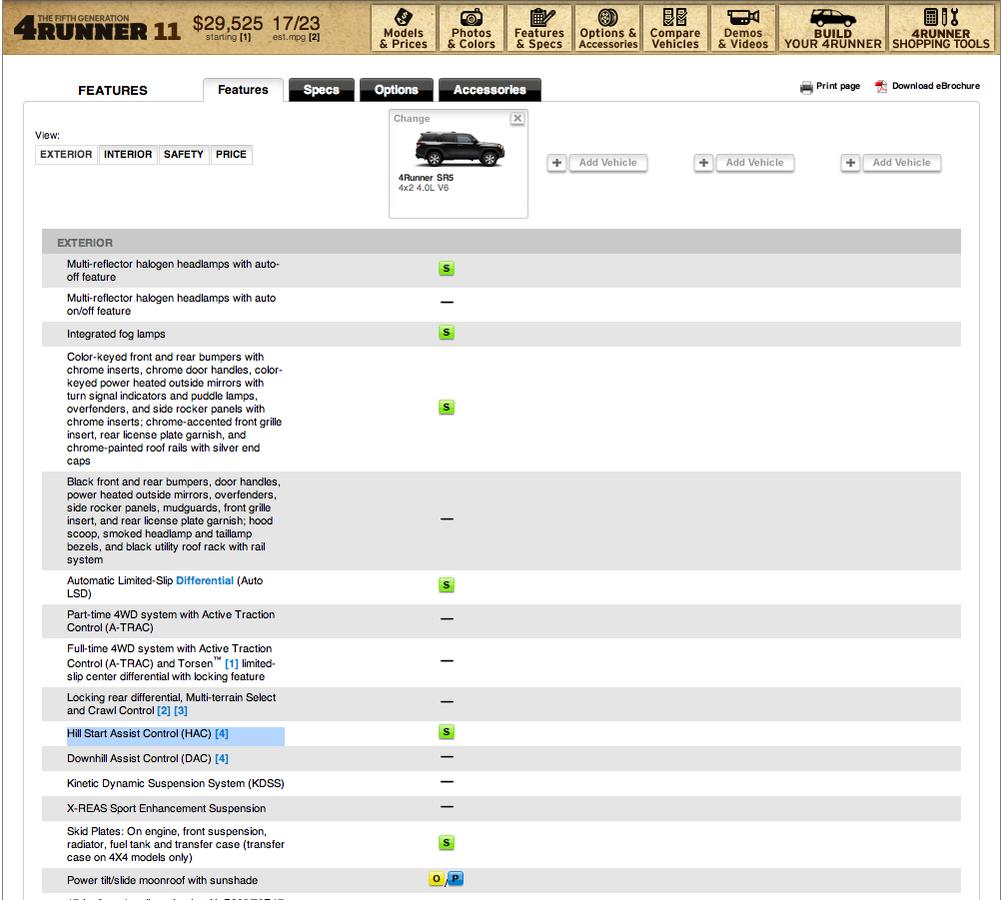Switch to the Accessories tab

click(489, 90)
